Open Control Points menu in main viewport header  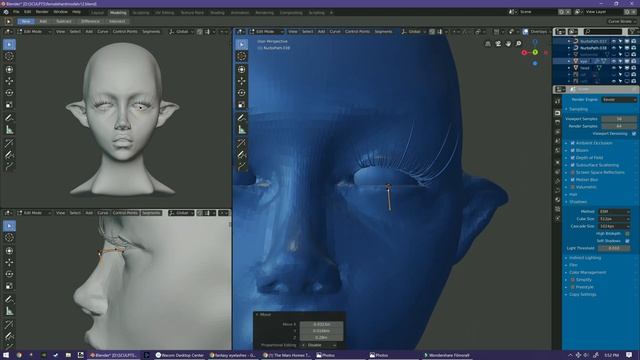pos(357,31)
